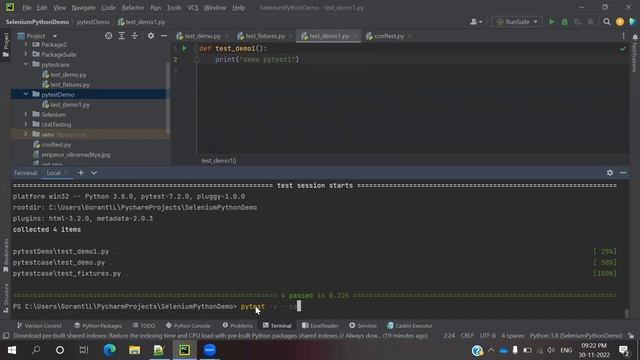Open the Refactor menu
The image size is (640, 360).
coord(133,8)
